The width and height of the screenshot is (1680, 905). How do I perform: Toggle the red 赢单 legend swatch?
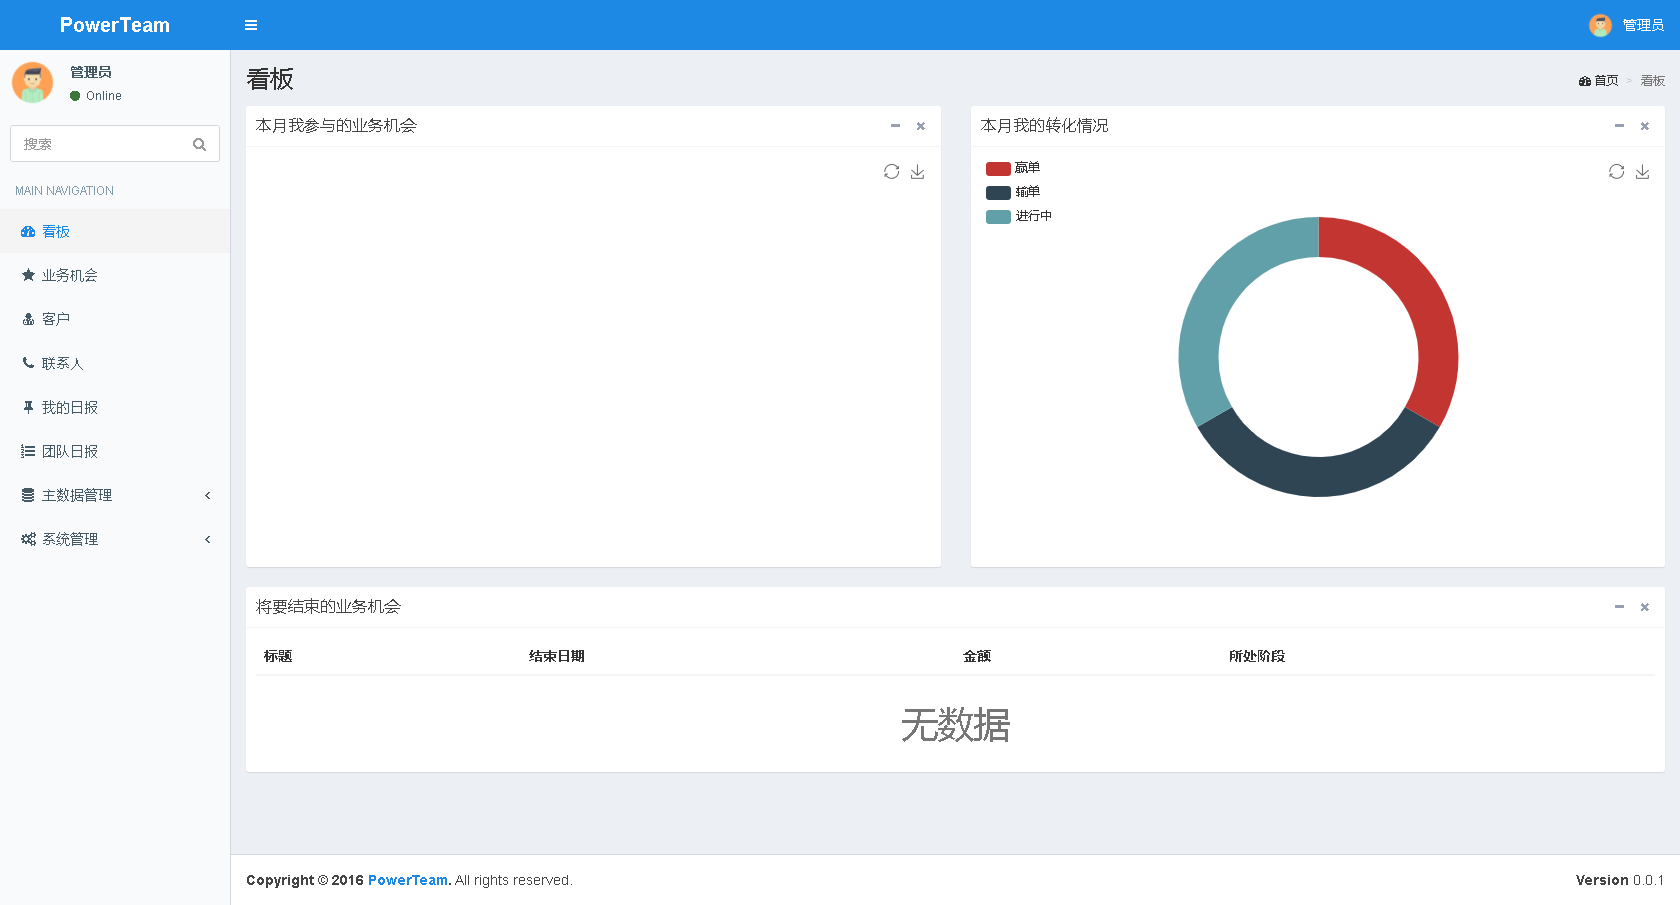point(998,169)
